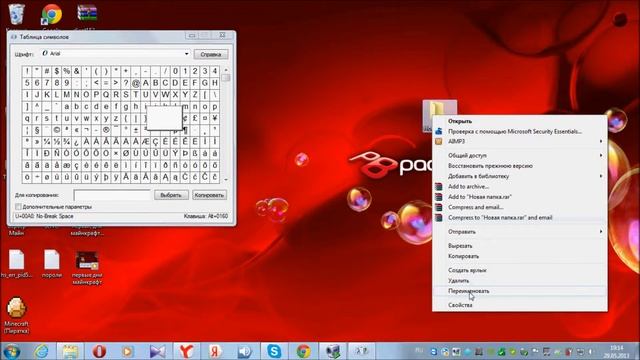Select the пороли file on desktop

pyautogui.click(x=52, y=264)
